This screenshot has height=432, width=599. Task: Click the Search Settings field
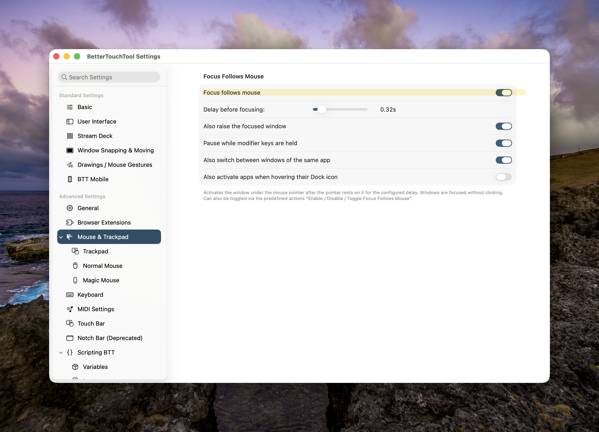point(109,77)
